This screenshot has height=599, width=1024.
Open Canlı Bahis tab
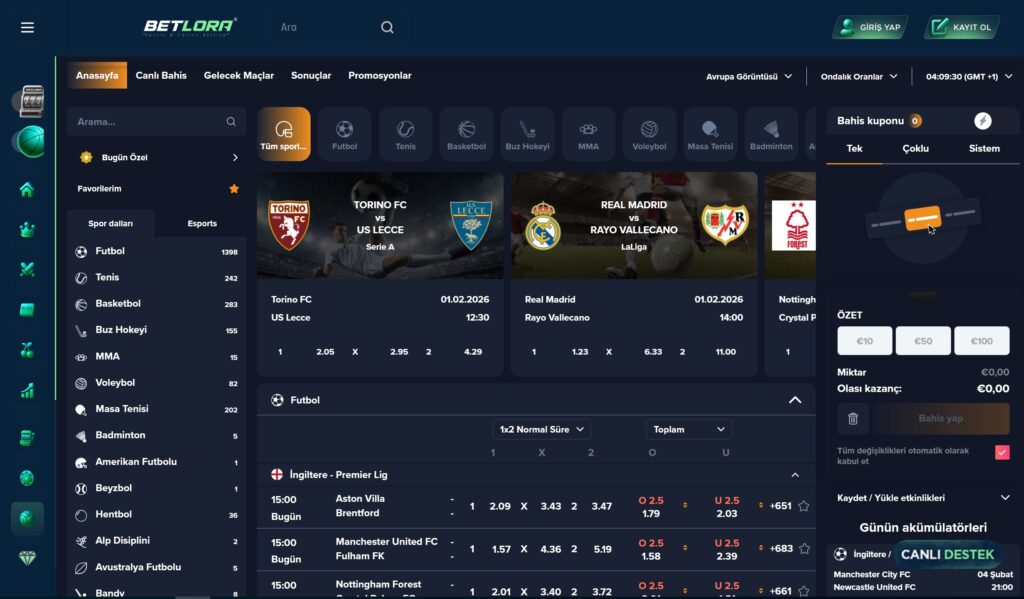pos(161,76)
